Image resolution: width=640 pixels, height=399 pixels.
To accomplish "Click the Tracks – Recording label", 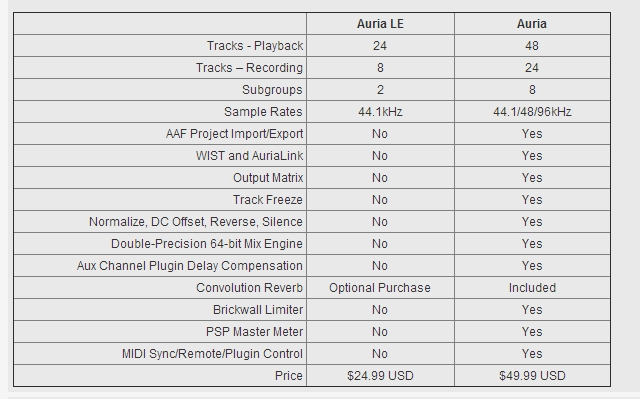I will [249, 68].
